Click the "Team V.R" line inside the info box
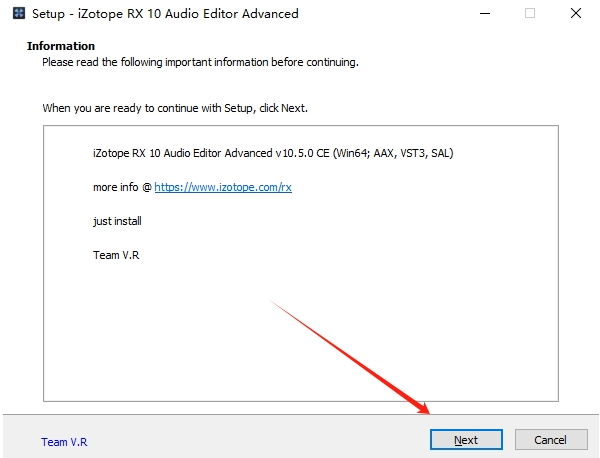The image size is (600, 458). (115, 255)
